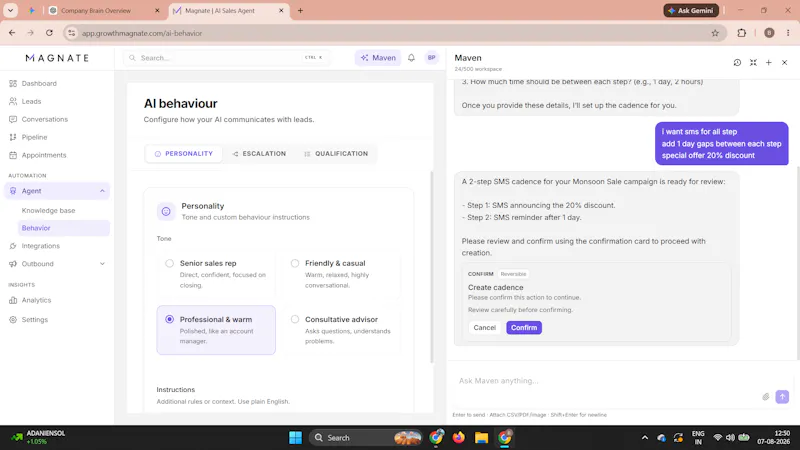Focus the top Search field
The image size is (800, 450).
point(226,58)
